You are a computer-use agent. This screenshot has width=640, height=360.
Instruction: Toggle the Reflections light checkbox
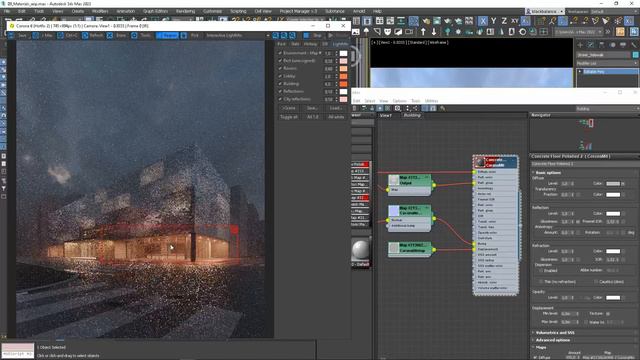point(280,91)
